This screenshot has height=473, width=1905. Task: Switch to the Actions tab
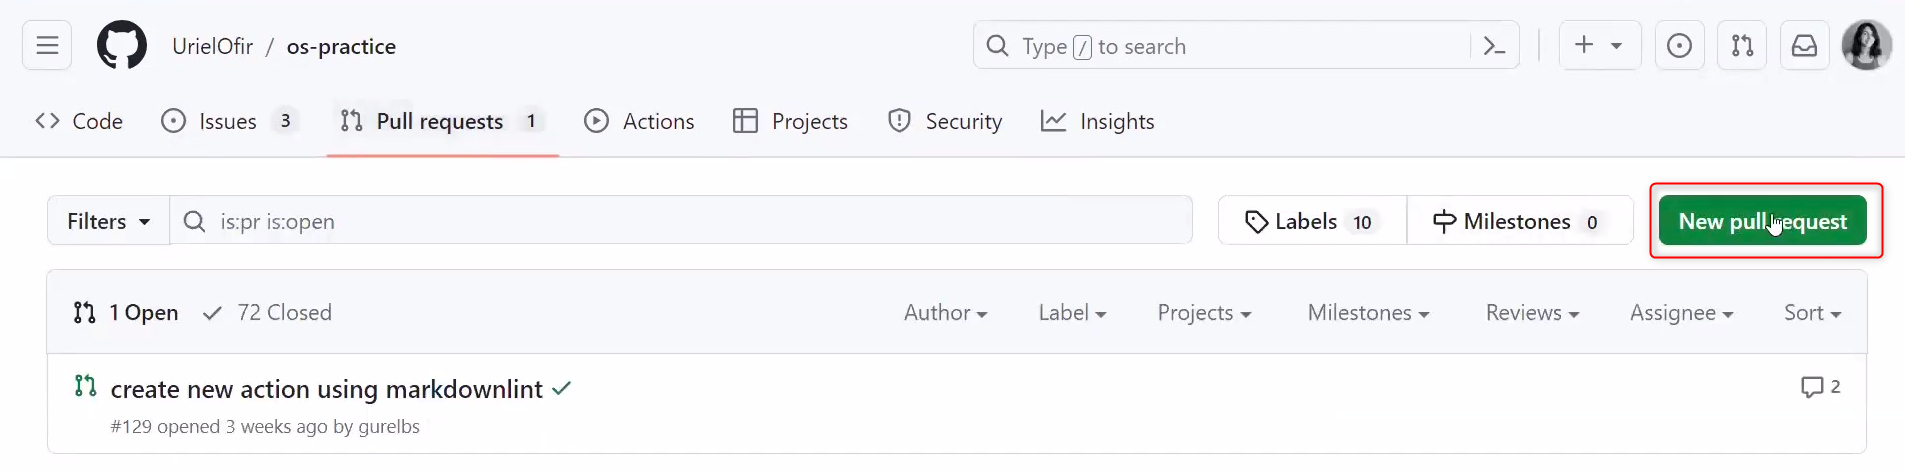pyautogui.click(x=639, y=121)
